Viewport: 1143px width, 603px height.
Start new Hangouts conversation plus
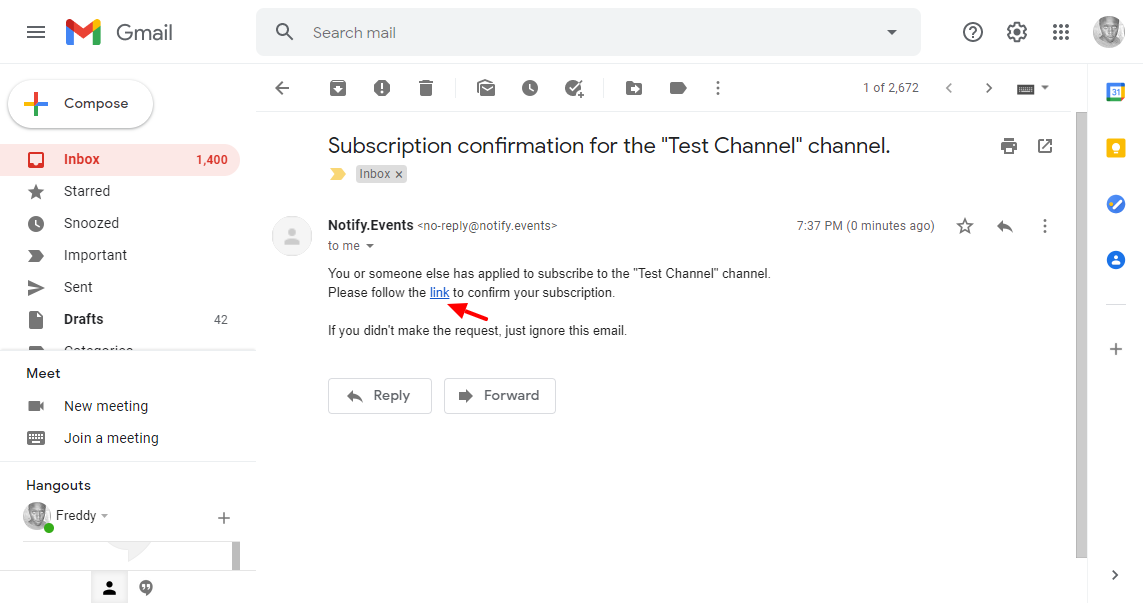click(224, 518)
